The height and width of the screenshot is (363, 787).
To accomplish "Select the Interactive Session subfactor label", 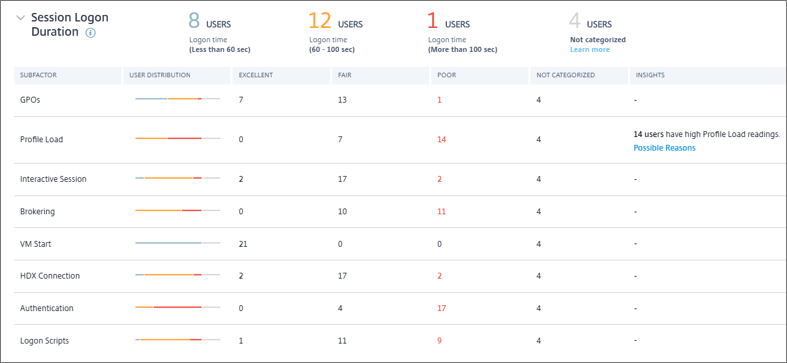I will point(53,179).
